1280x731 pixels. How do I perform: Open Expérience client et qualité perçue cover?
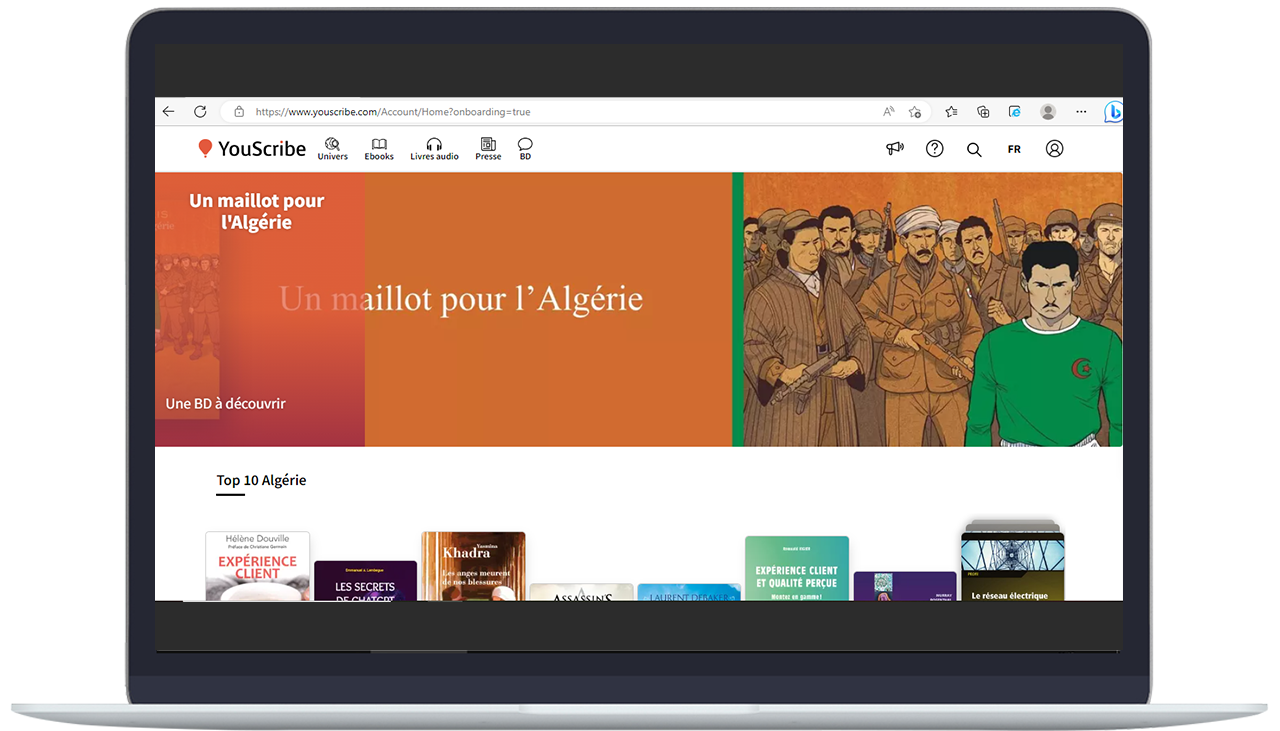coord(797,568)
